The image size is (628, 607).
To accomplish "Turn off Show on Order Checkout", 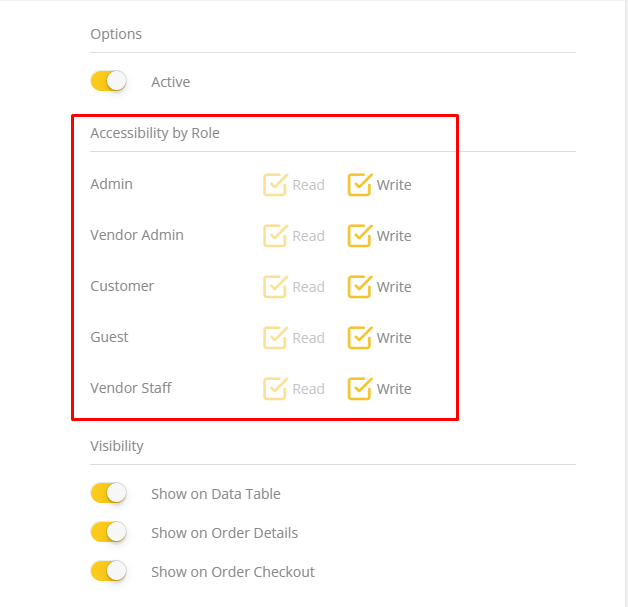I will [x=109, y=572].
